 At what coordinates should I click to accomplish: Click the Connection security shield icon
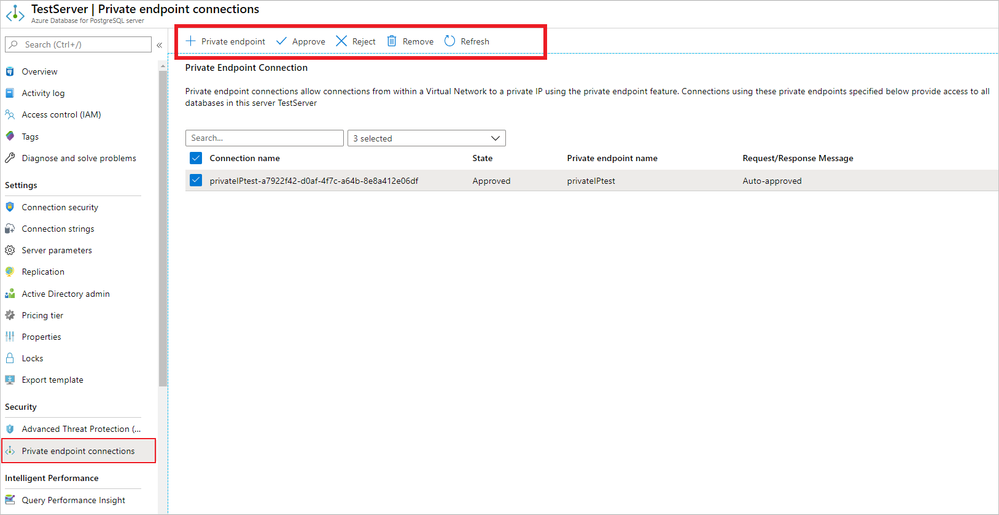[10, 207]
